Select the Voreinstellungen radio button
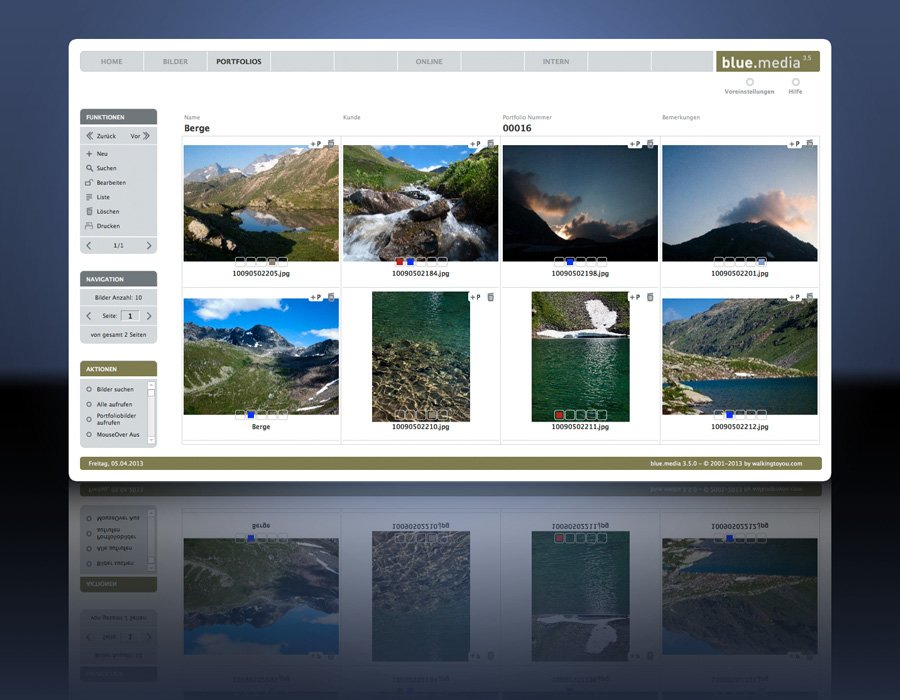This screenshot has width=900, height=700. [x=750, y=82]
